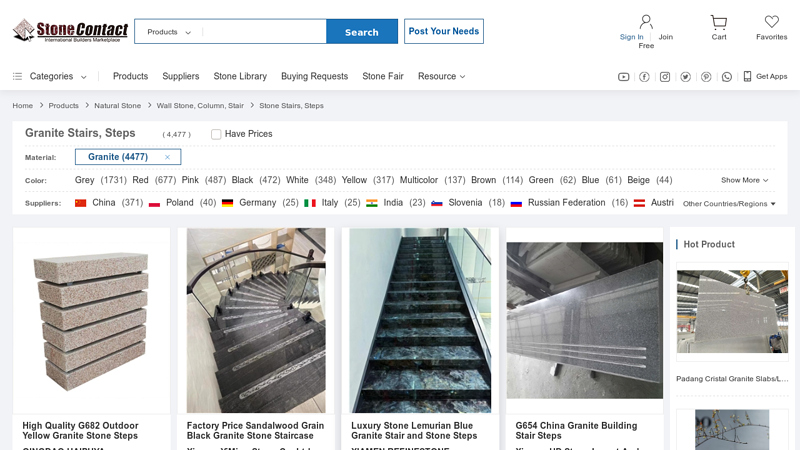Open the Stone Library menu item
Image resolution: width=800 pixels, height=450 pixels.
click(240, 76)
